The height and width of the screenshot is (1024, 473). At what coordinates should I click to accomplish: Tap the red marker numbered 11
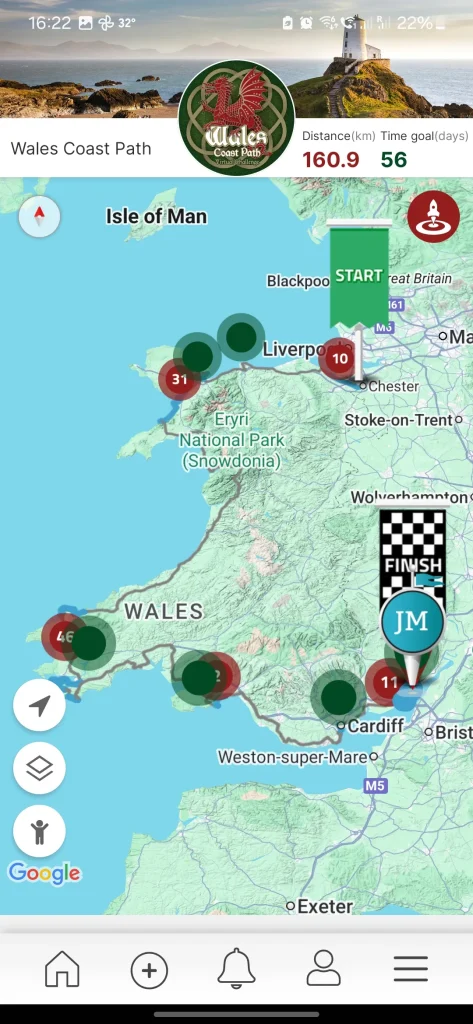[388, 682]
